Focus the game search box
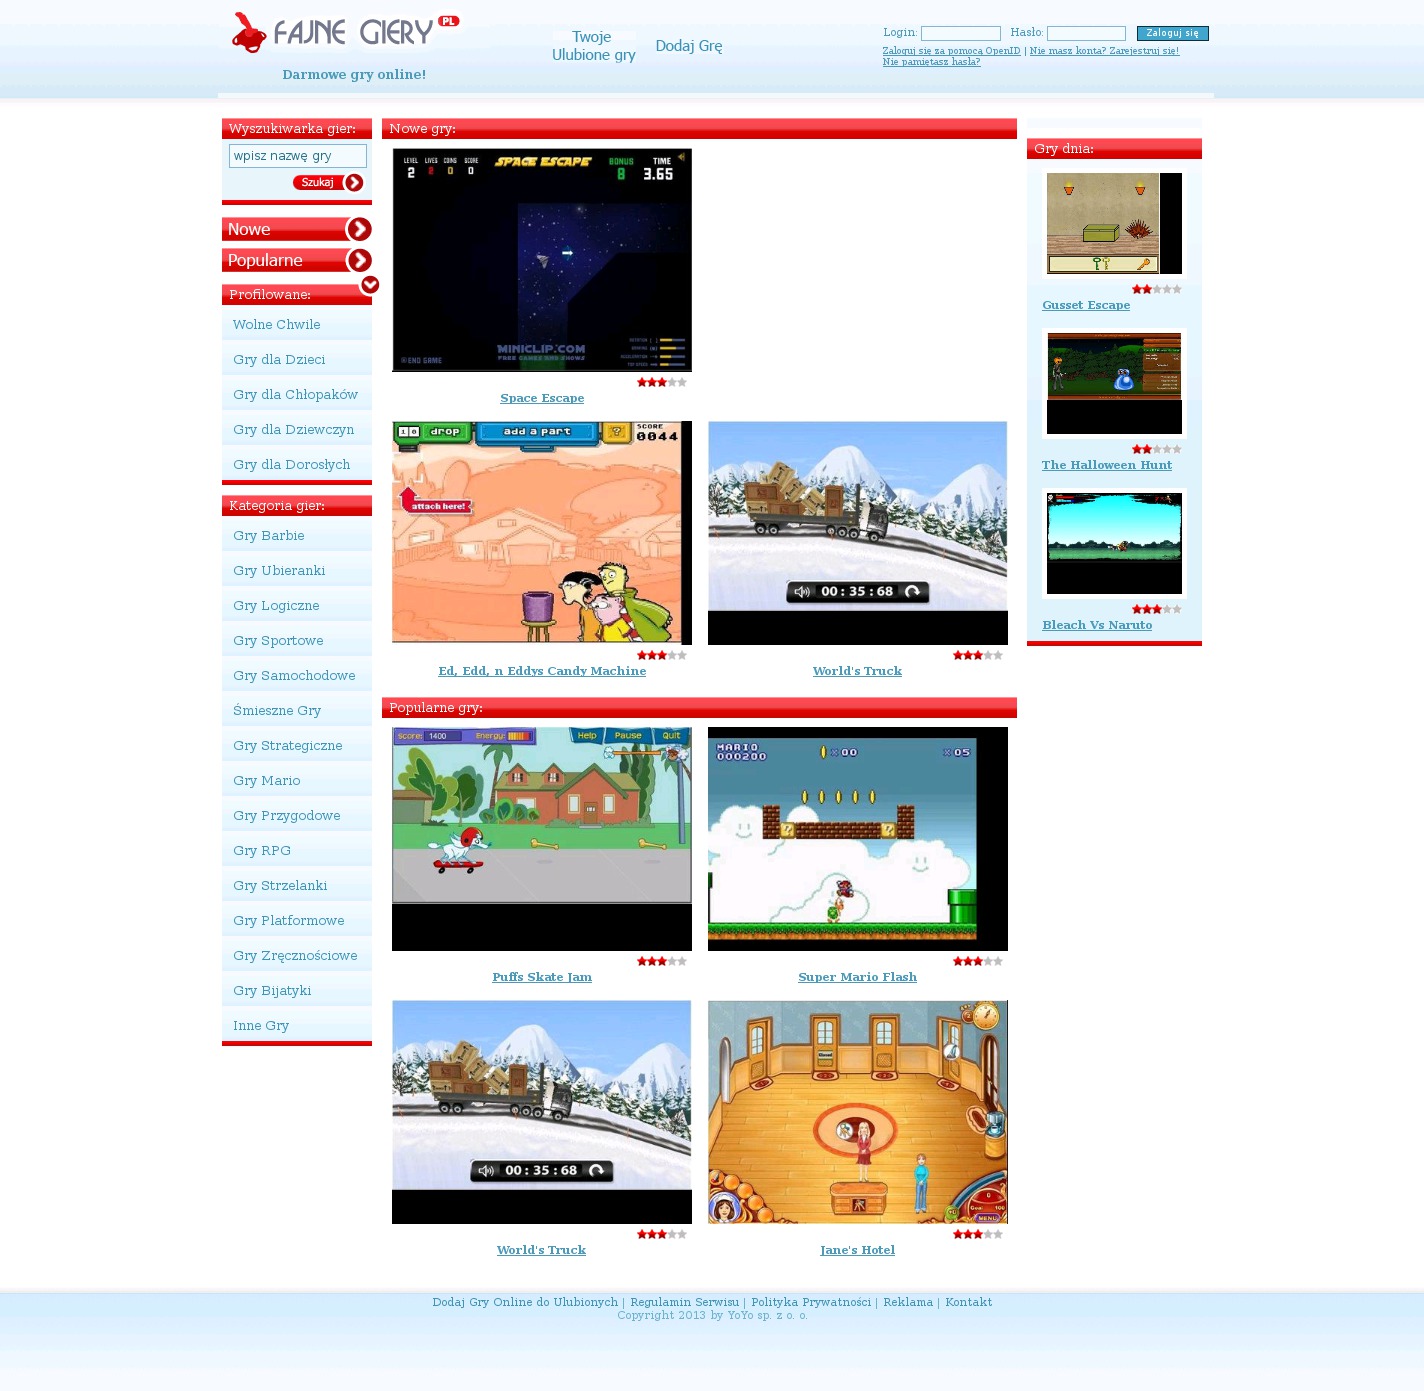The width and height of the screenshot is (1424, 1391). click(297, 156)
